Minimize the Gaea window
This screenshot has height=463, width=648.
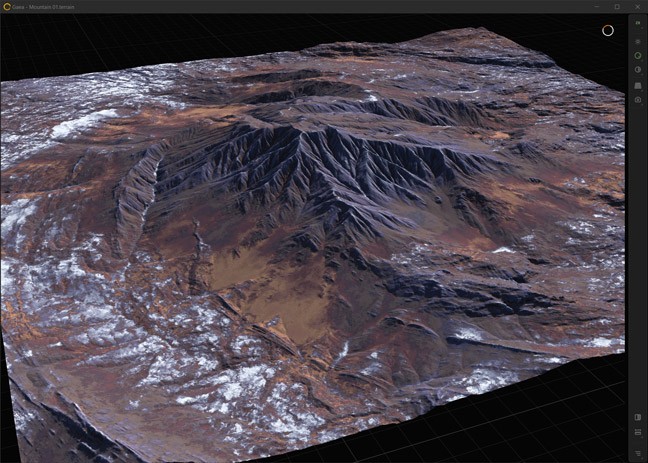point(597,6)
